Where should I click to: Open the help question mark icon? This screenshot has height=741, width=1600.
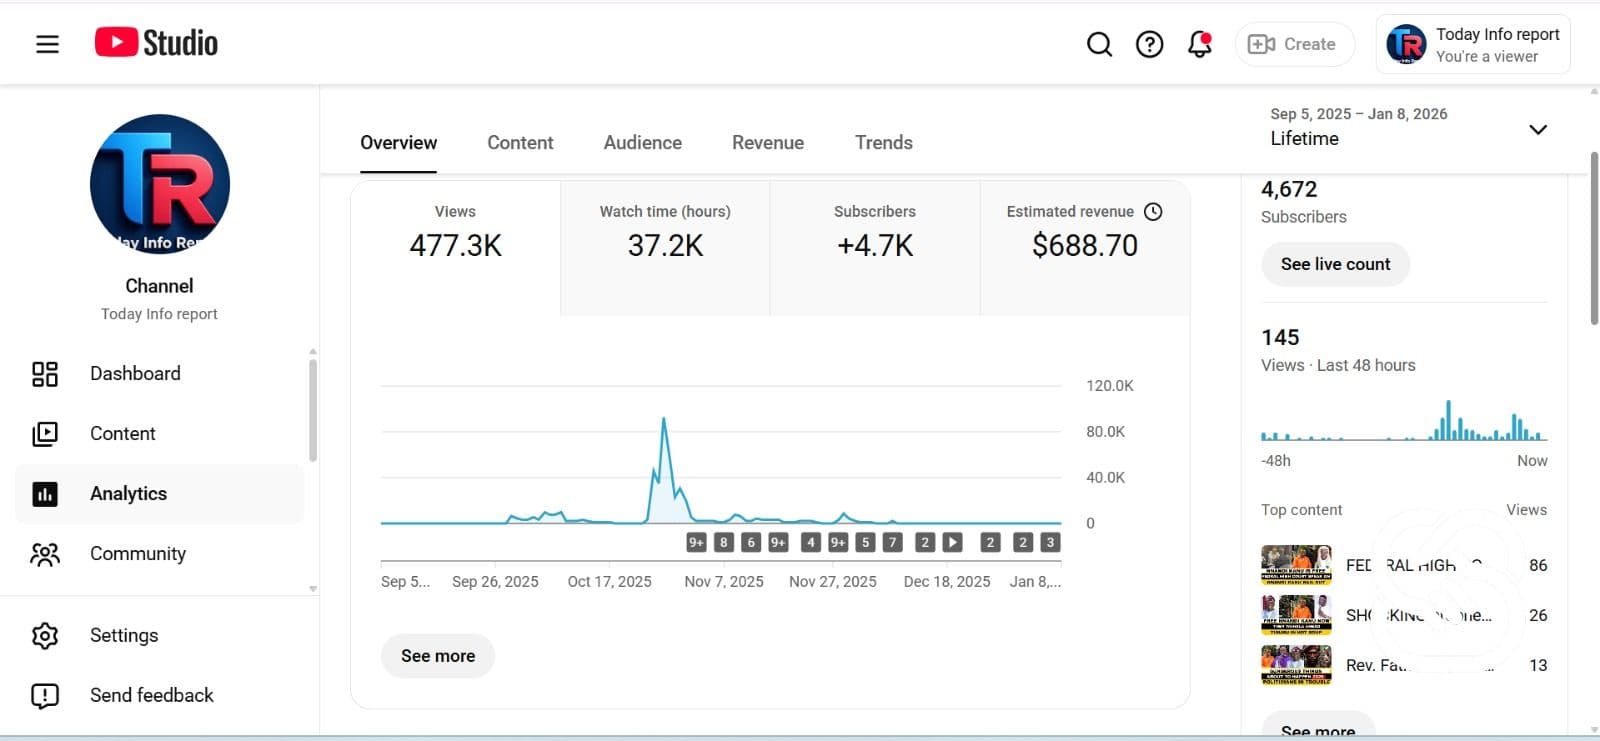tap(1149, 44)
